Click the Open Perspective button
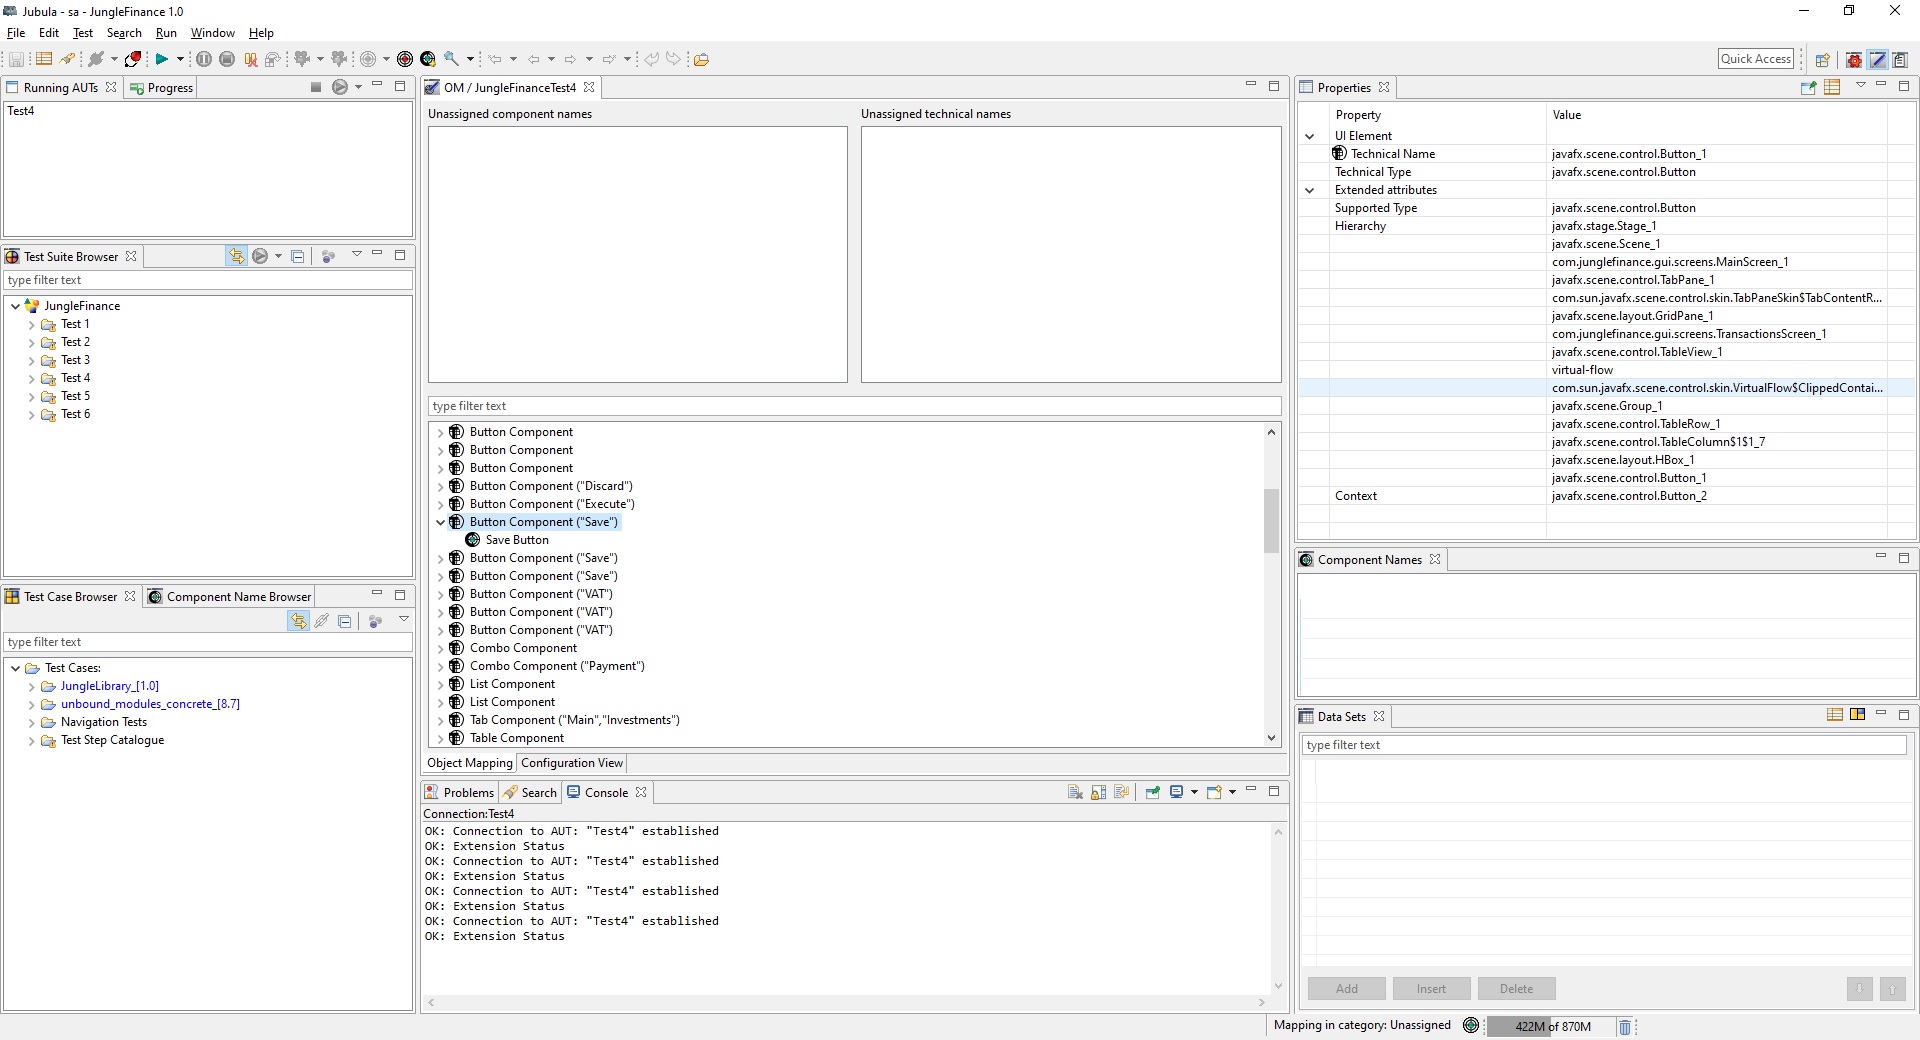The height and width of the screenshot is (1040, 1920). (x=1822, y=59)
